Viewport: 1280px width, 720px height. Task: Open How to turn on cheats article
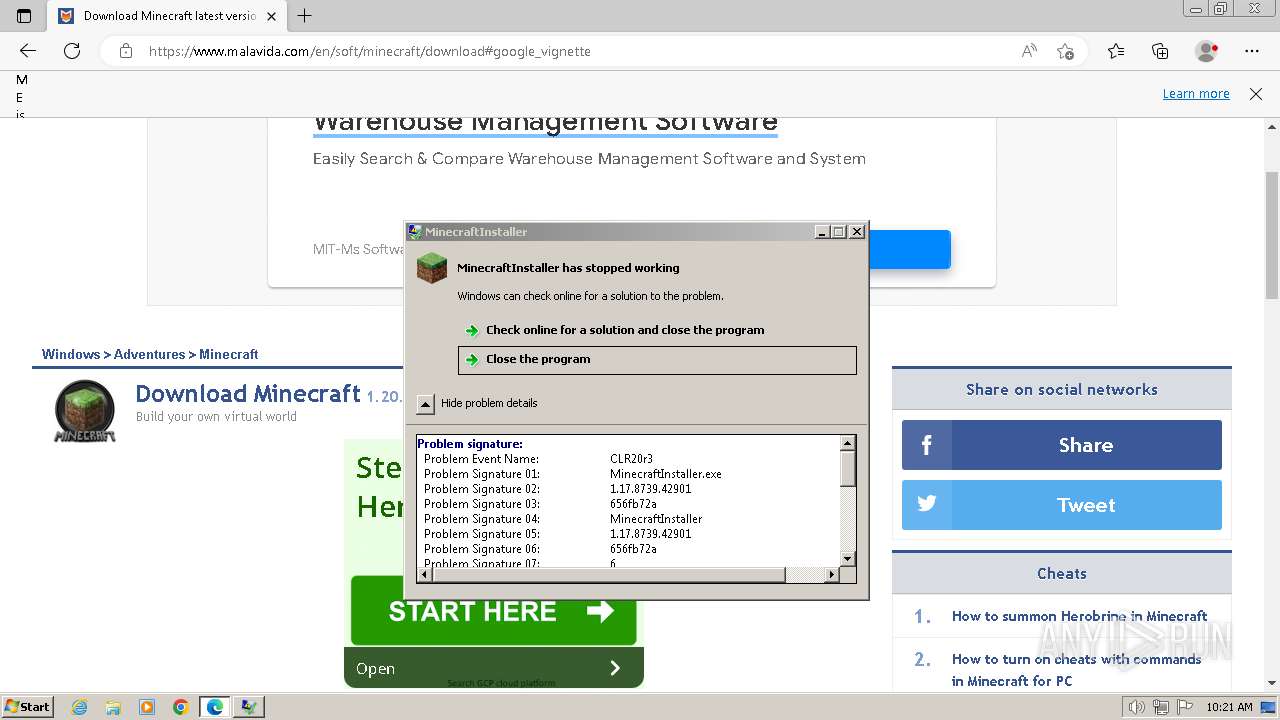tap(1076, 670)
